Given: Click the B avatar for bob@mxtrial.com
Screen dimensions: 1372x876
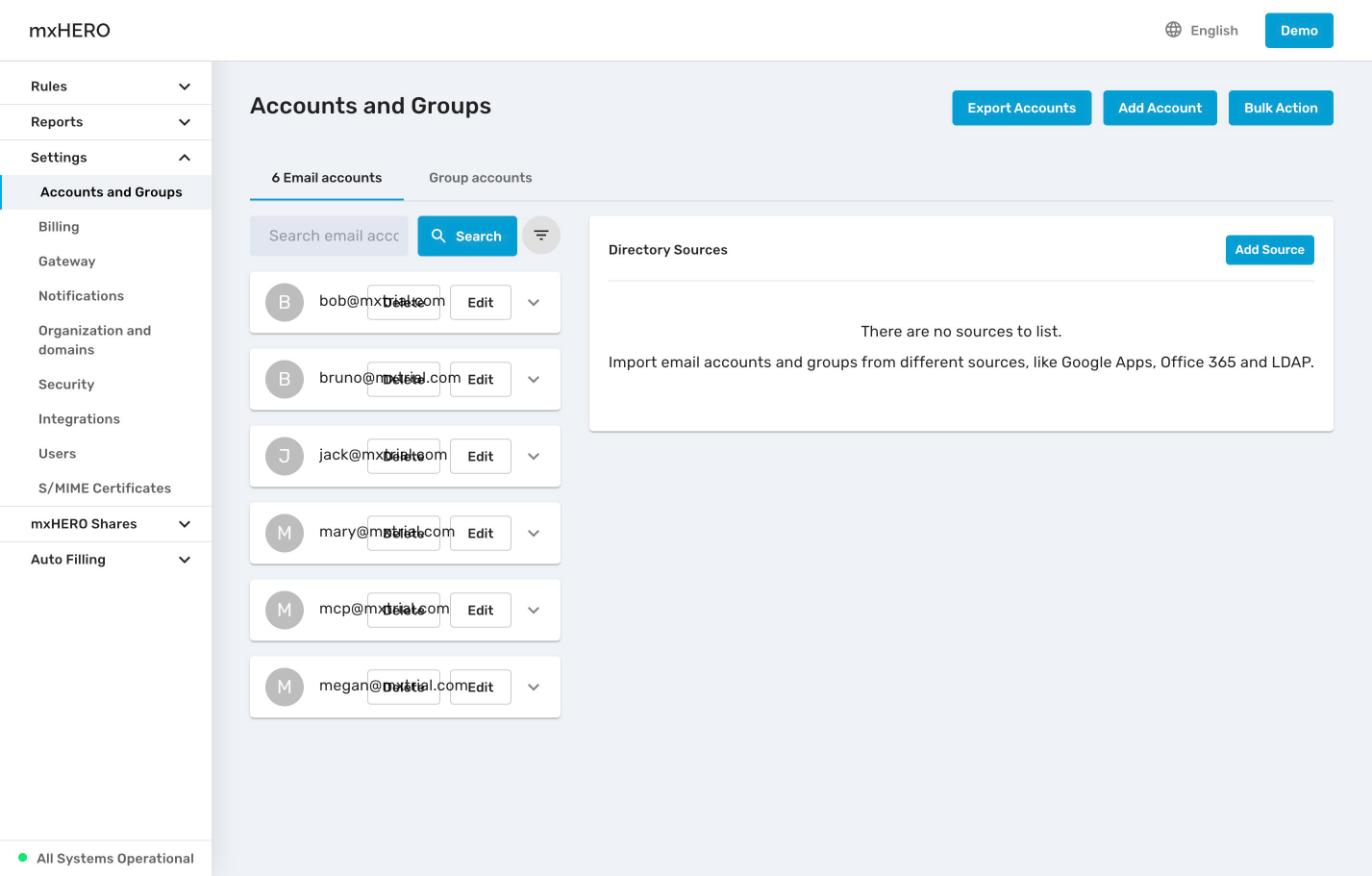Looking at the screenshot, I should pos(284,302).
